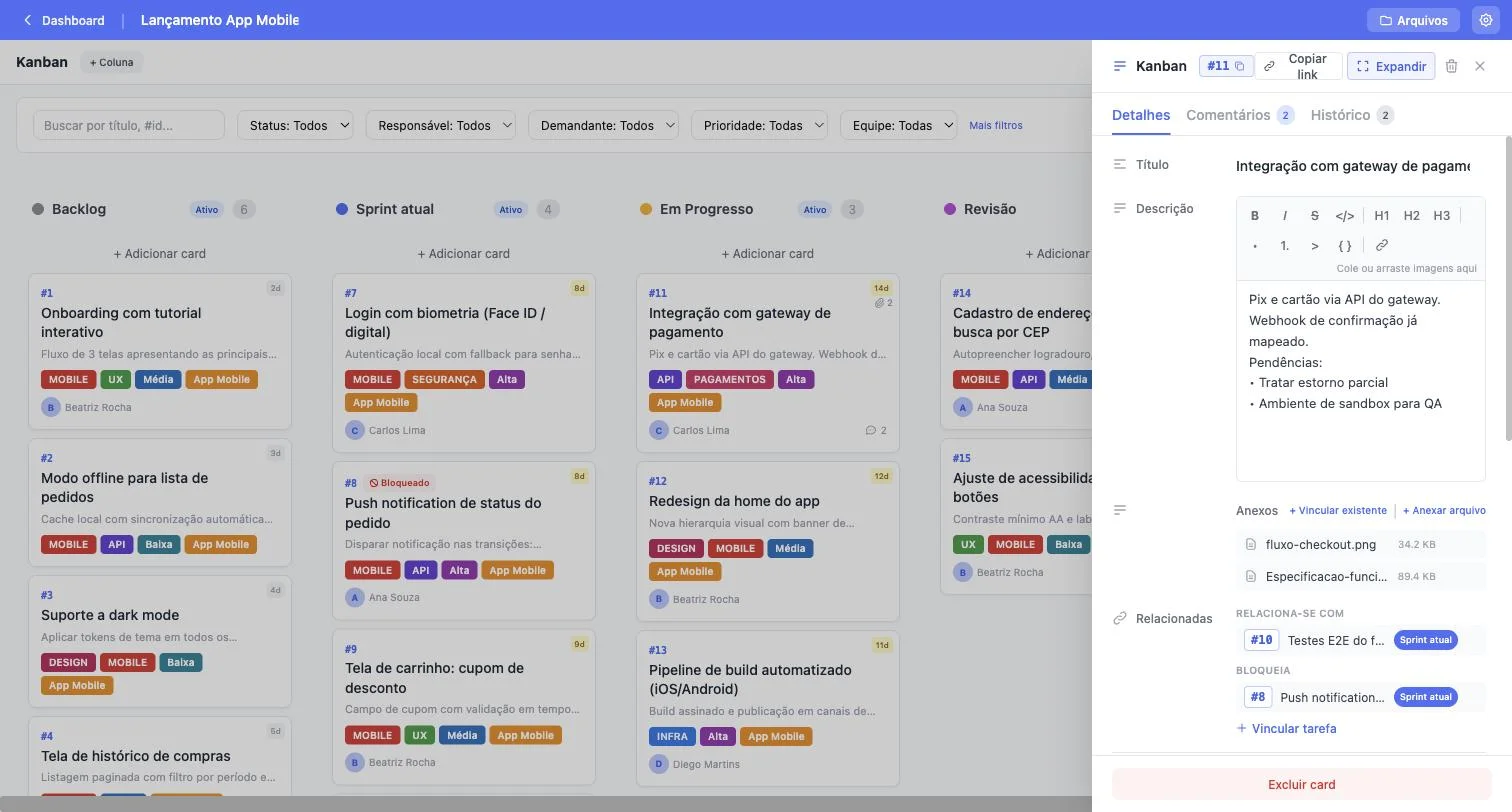
Task: Apply italic formatting in description editor
Action: (1285, 215)
